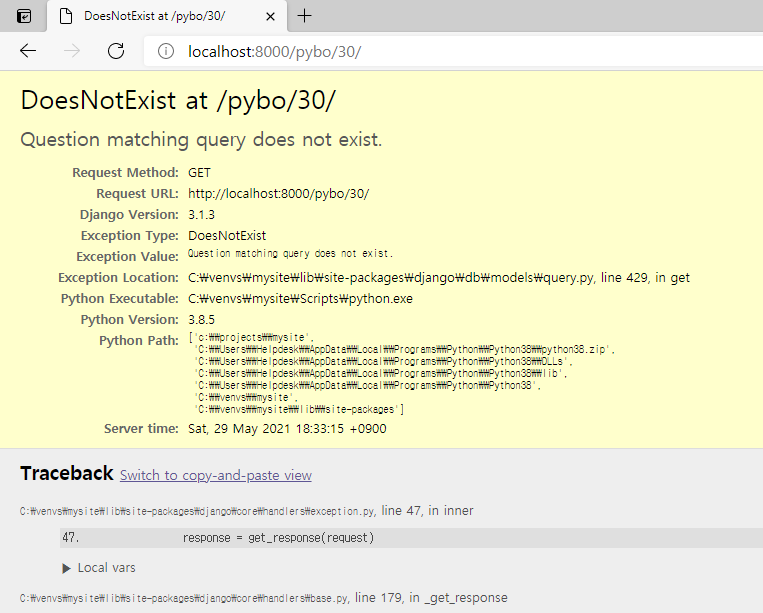
Task: Switch to copy-and-paste view link
Action: coord(216,475)
